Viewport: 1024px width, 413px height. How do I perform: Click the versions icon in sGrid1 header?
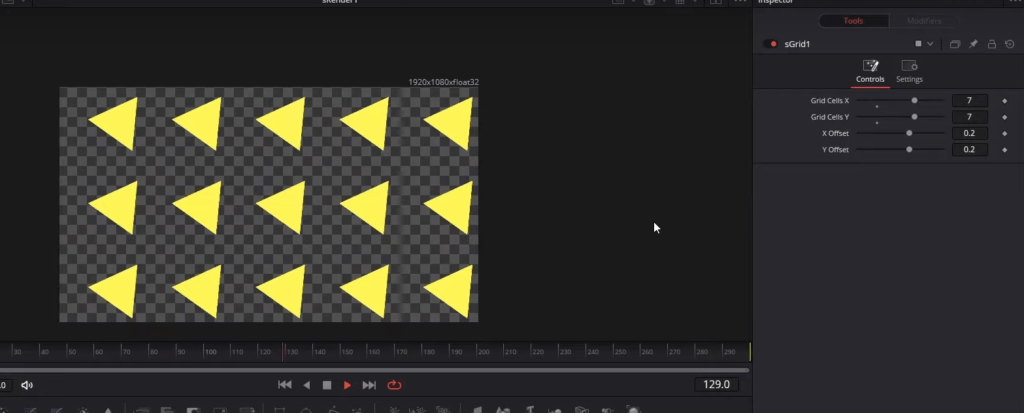955,44
